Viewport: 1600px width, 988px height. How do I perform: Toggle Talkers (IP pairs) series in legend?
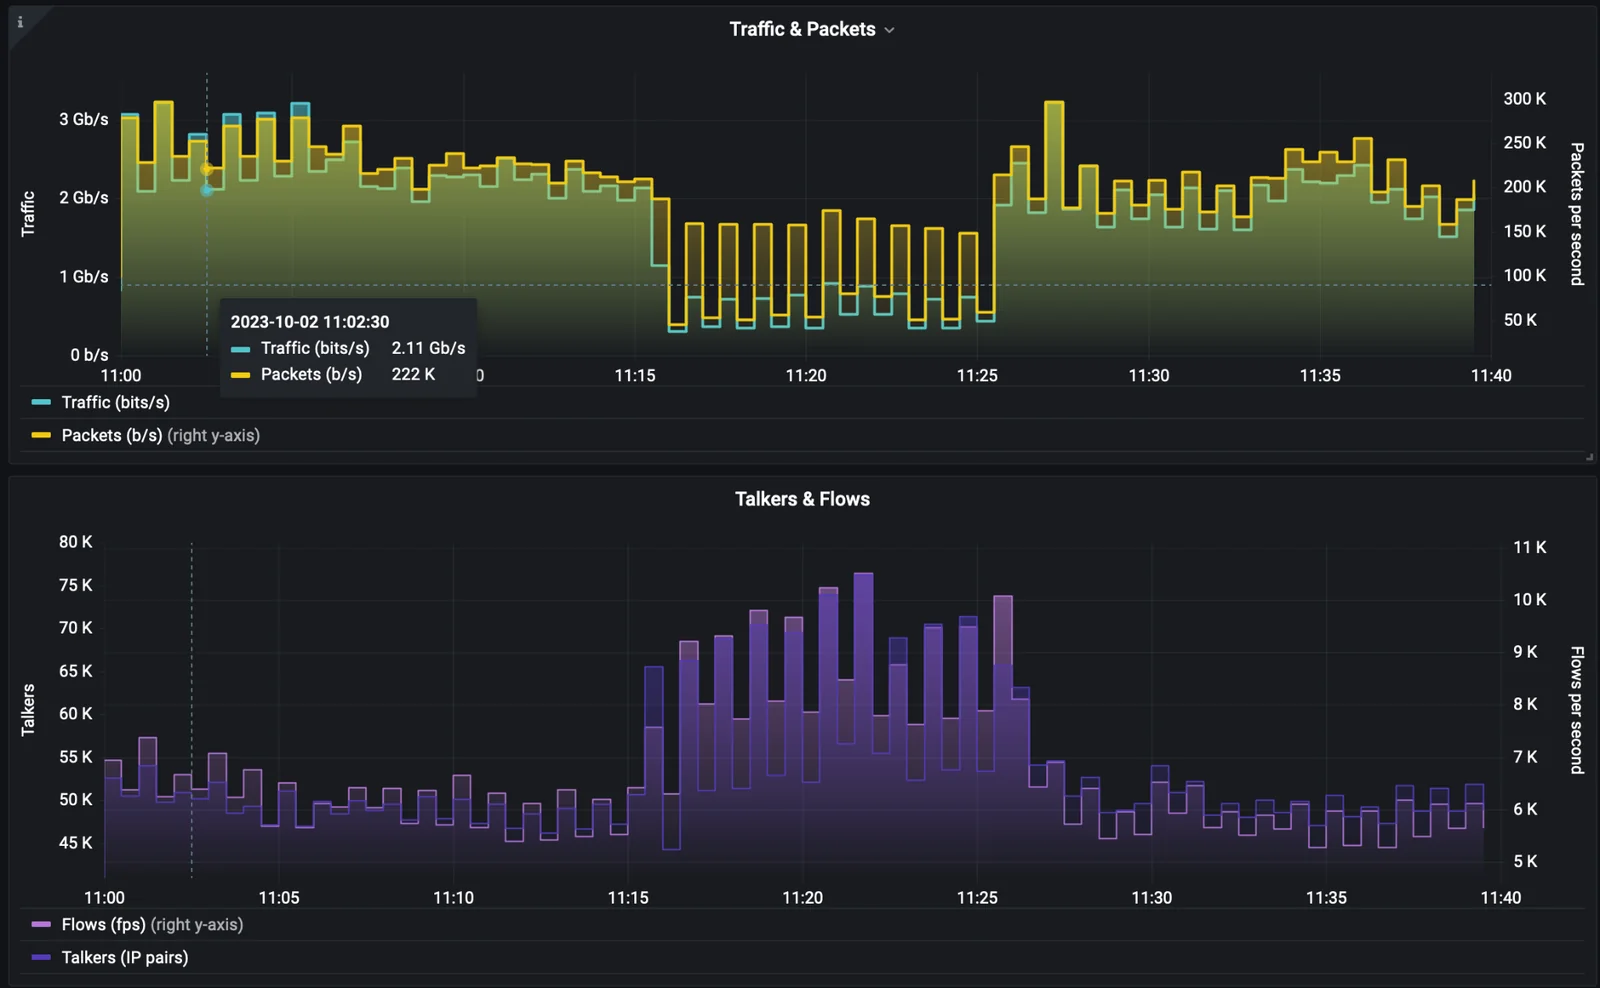click(125, 957)
